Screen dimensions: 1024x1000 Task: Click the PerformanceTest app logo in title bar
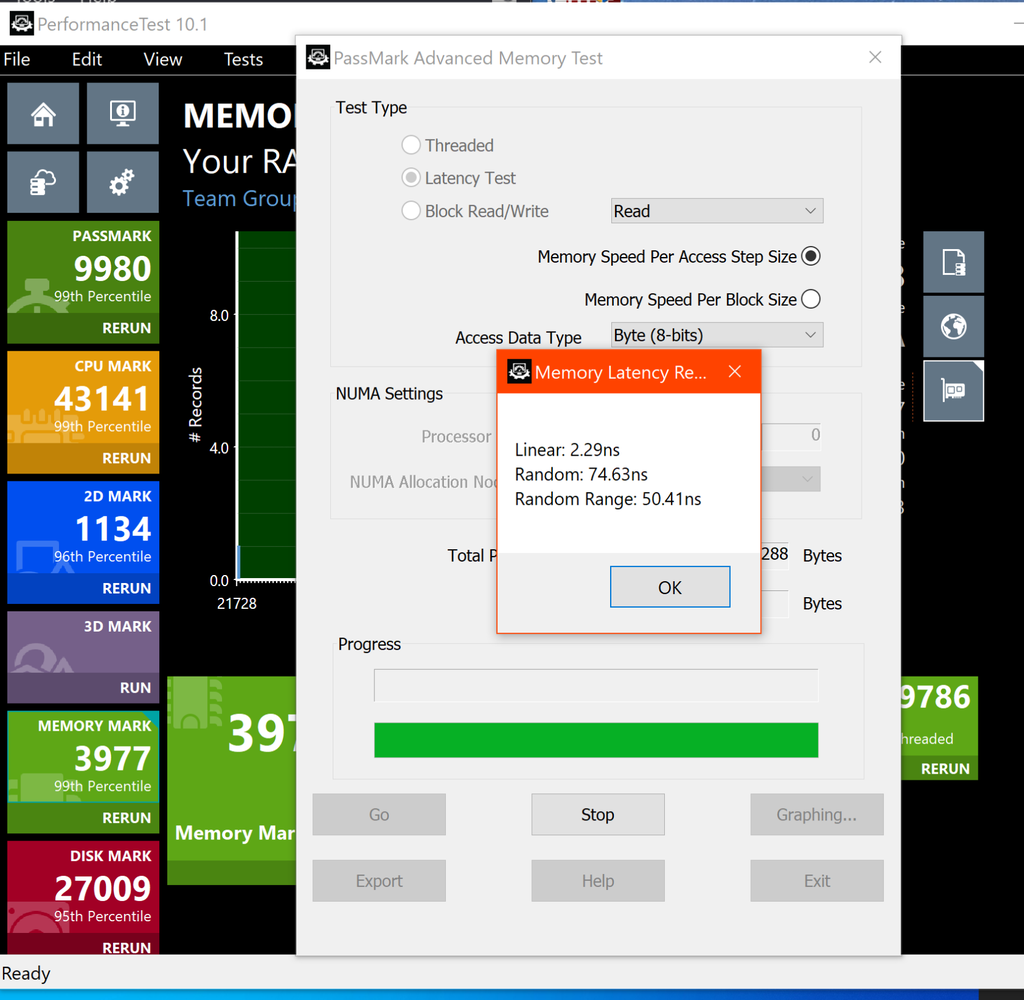click(x=22, y=24)
